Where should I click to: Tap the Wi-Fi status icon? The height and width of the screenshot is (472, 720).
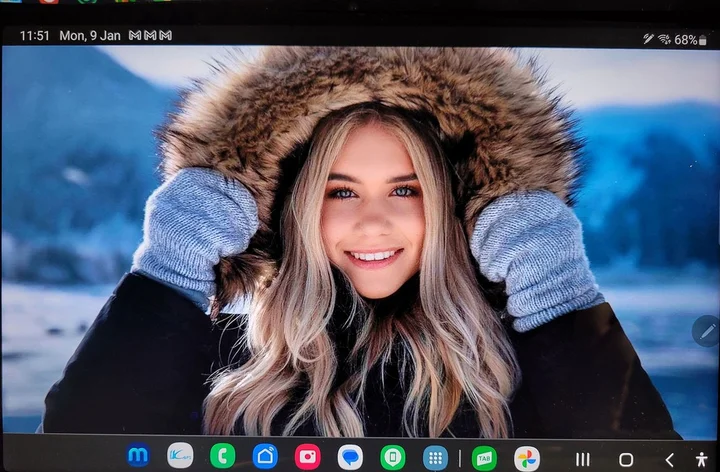664,39
